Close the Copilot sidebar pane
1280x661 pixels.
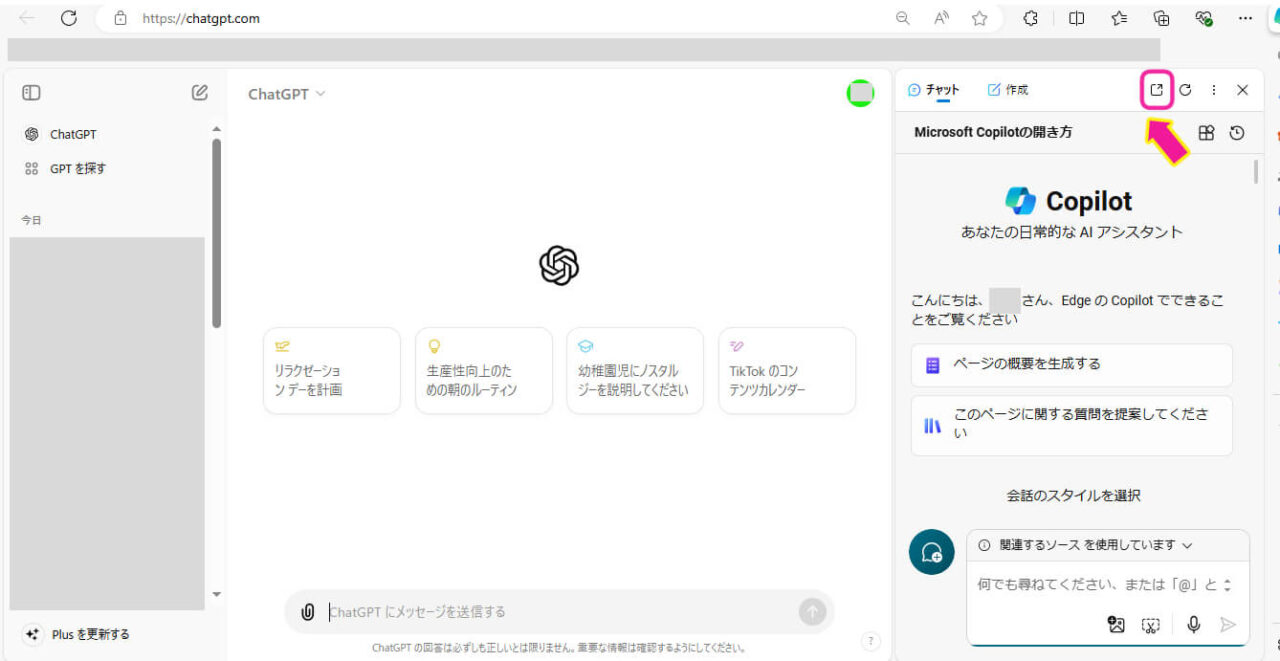(1243, 90)
